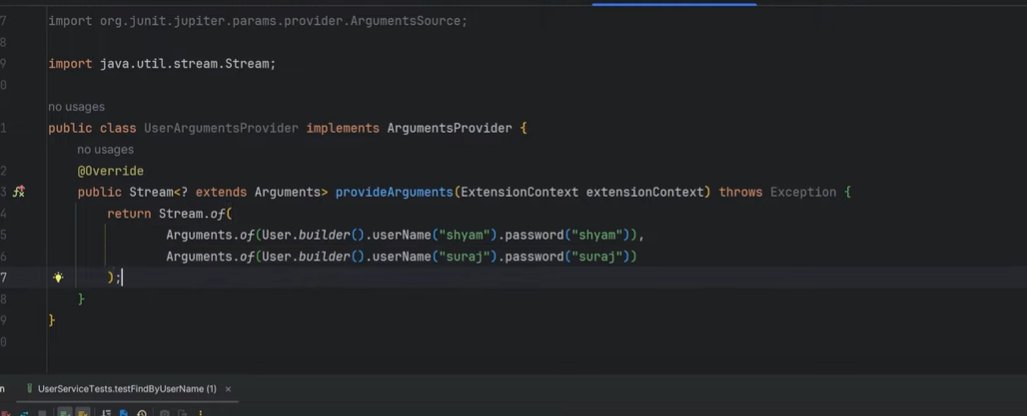This screenshot has height=416, width=1027.
Task: Click the "implements" keyword in the class declaration
Action: 343,128
